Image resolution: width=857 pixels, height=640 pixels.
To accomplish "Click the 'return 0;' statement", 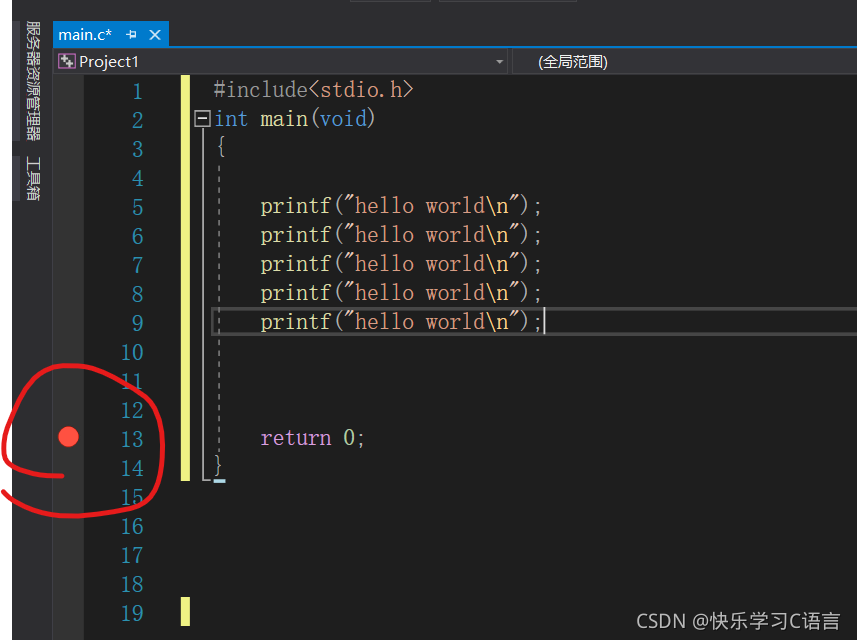I will coord(312,438).
